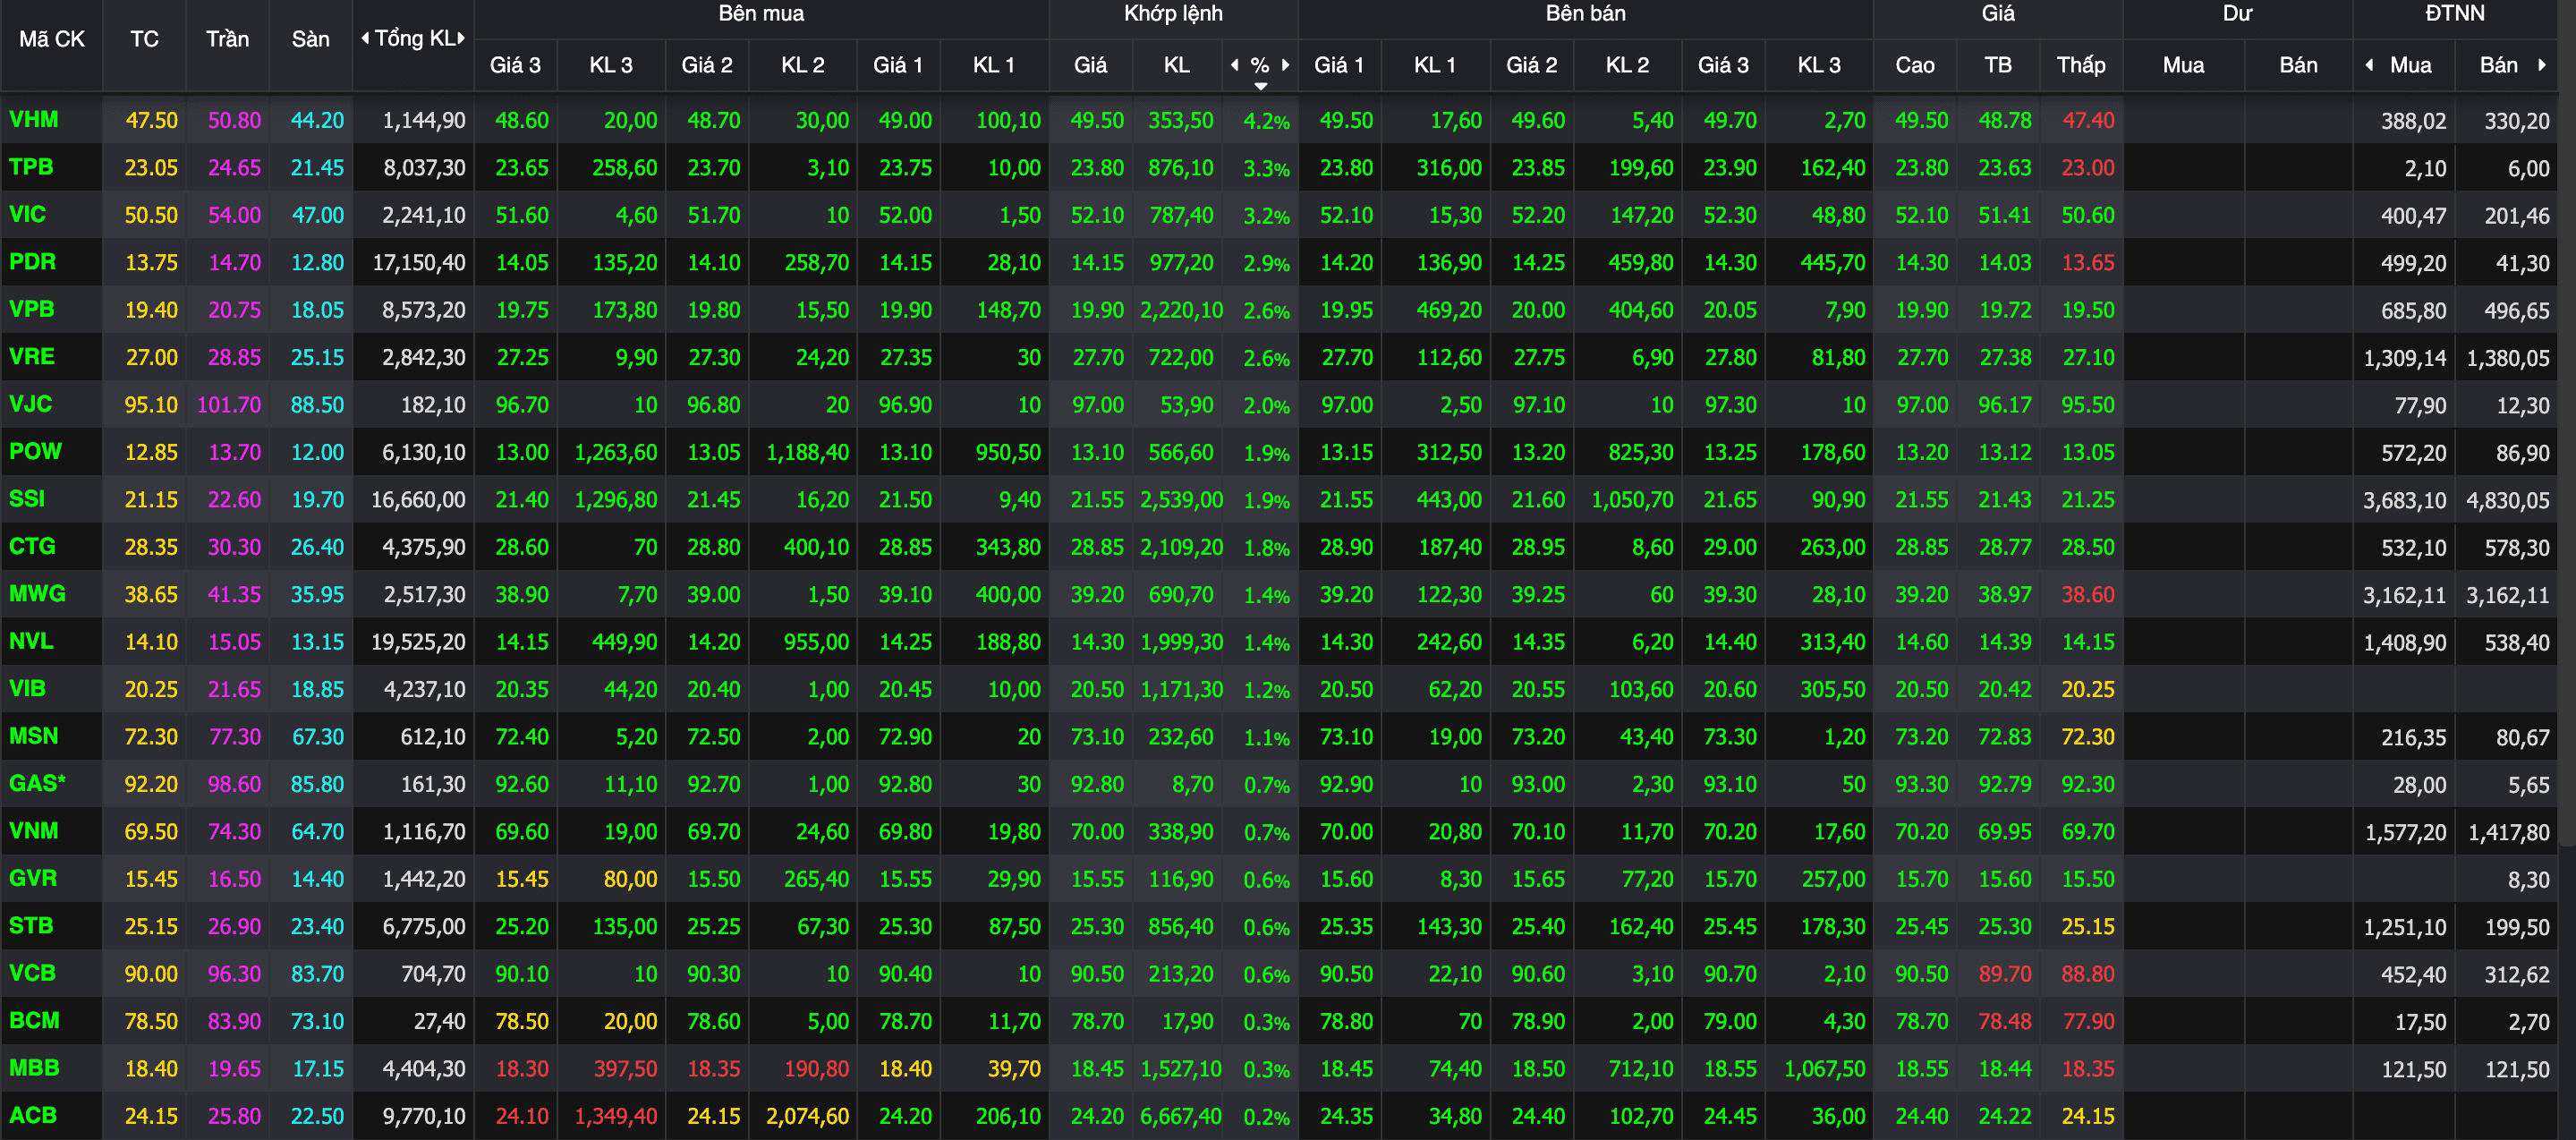Open PDR stock symbol
The image size is (2576, 1140).
[x=32, y=262]
